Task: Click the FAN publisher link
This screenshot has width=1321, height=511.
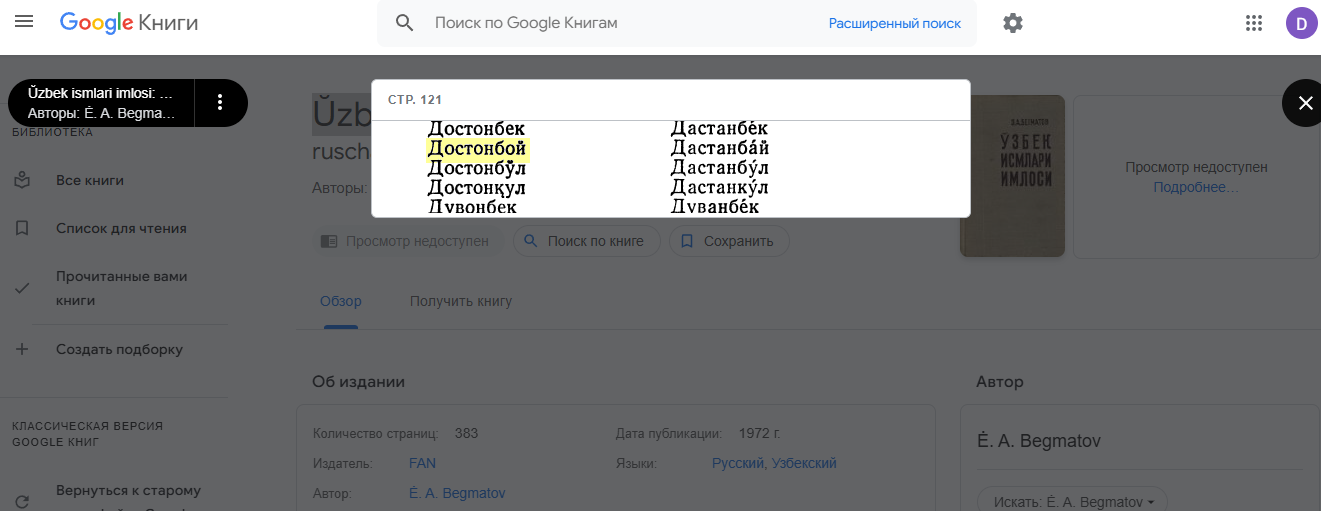Action: coord(422,463)
